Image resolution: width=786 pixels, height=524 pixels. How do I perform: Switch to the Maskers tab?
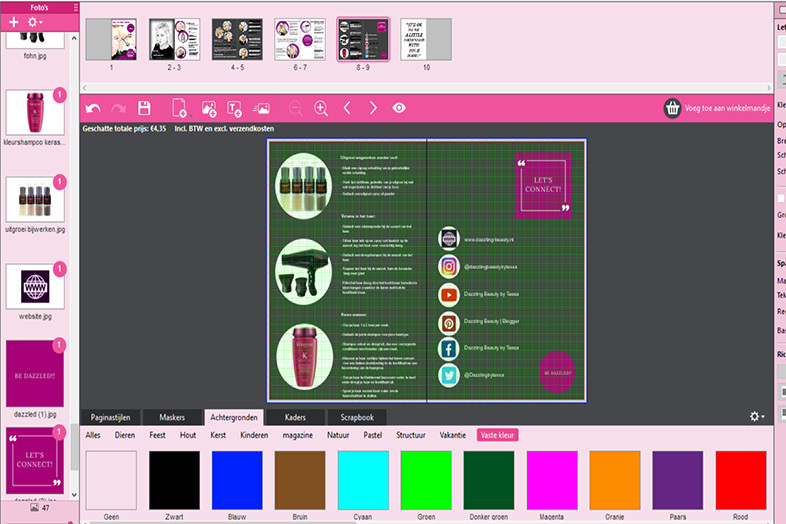[x=172, y=417]
